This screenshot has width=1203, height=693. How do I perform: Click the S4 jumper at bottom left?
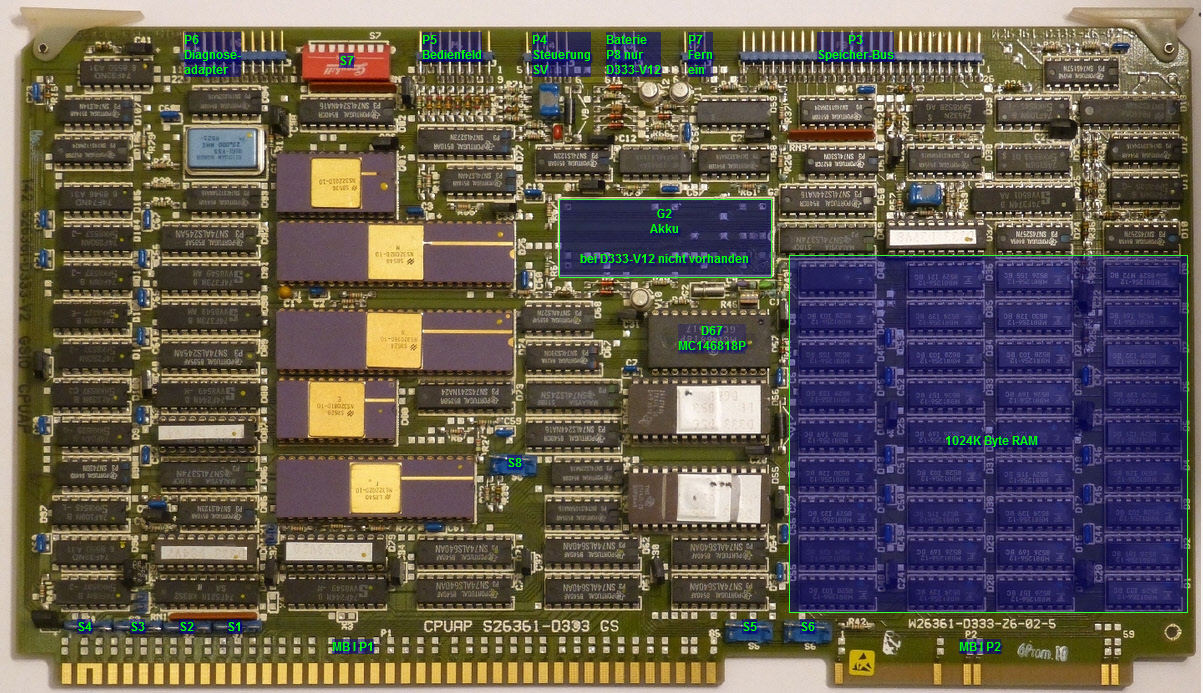(x=85, y=627)
